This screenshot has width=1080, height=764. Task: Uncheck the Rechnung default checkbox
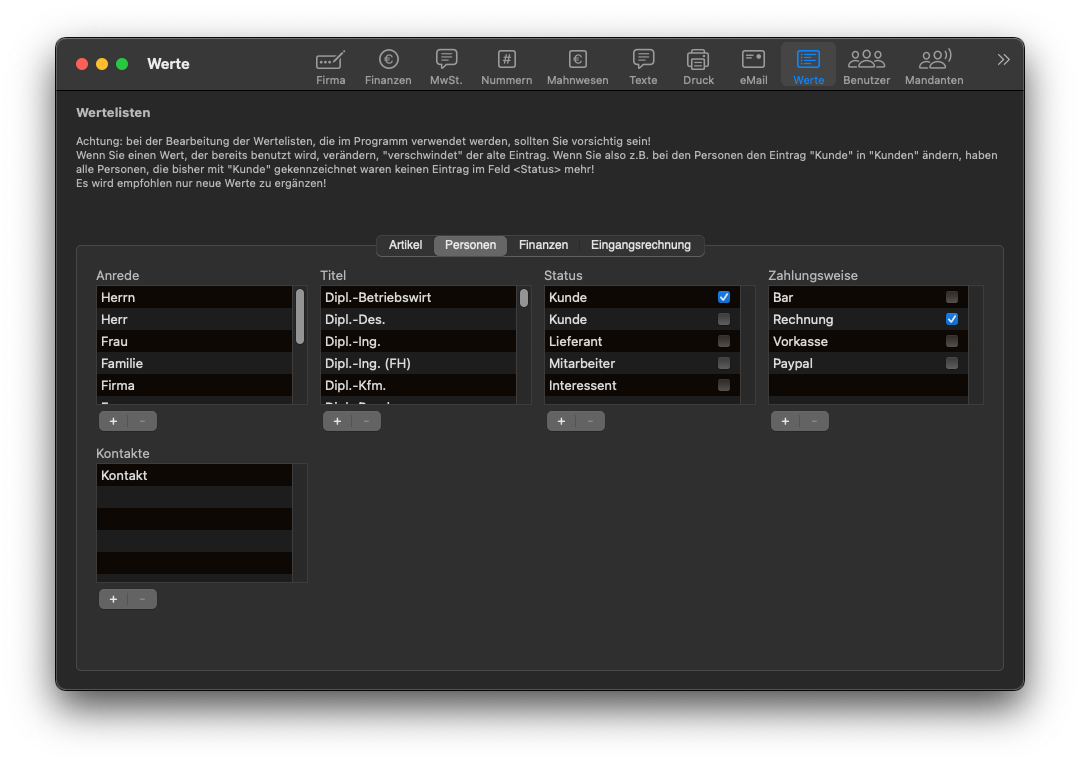(x=952, y=319)
